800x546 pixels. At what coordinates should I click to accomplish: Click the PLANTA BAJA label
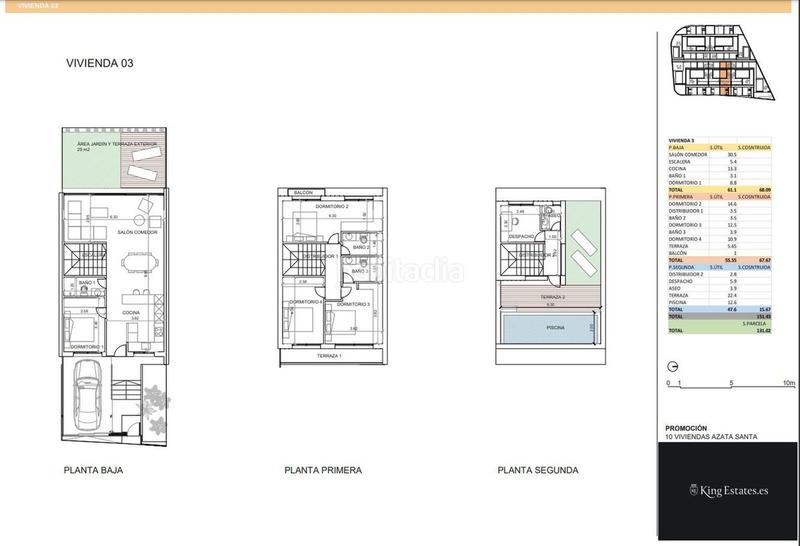(94, 470)
